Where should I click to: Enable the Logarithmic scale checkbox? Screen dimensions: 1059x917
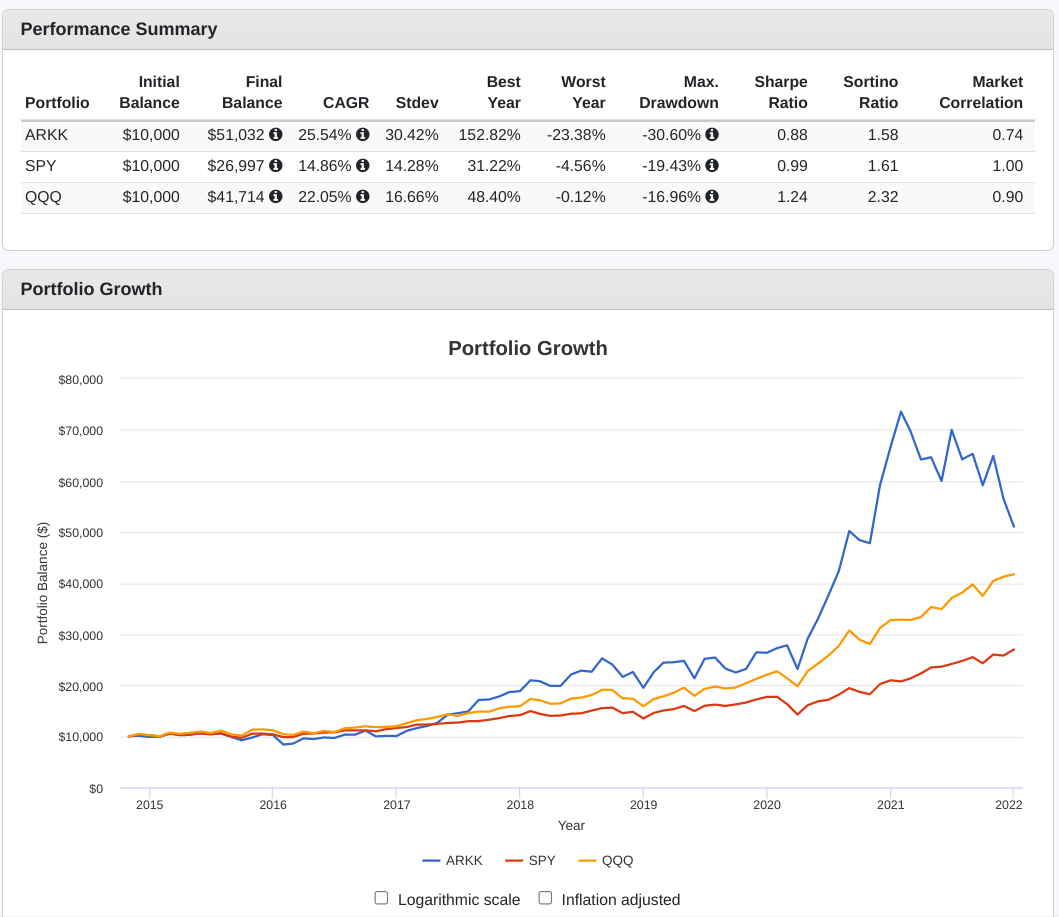(382, 898)
